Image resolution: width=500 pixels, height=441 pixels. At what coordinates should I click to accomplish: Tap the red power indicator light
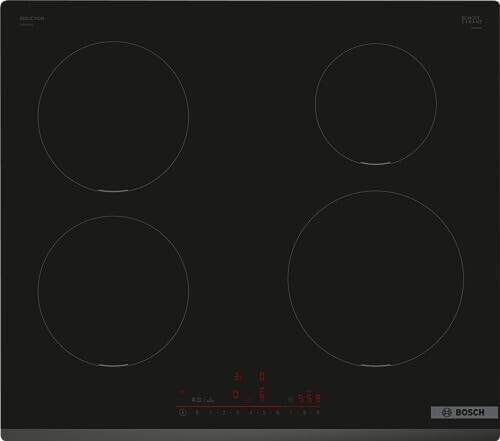tap(182, 392)
